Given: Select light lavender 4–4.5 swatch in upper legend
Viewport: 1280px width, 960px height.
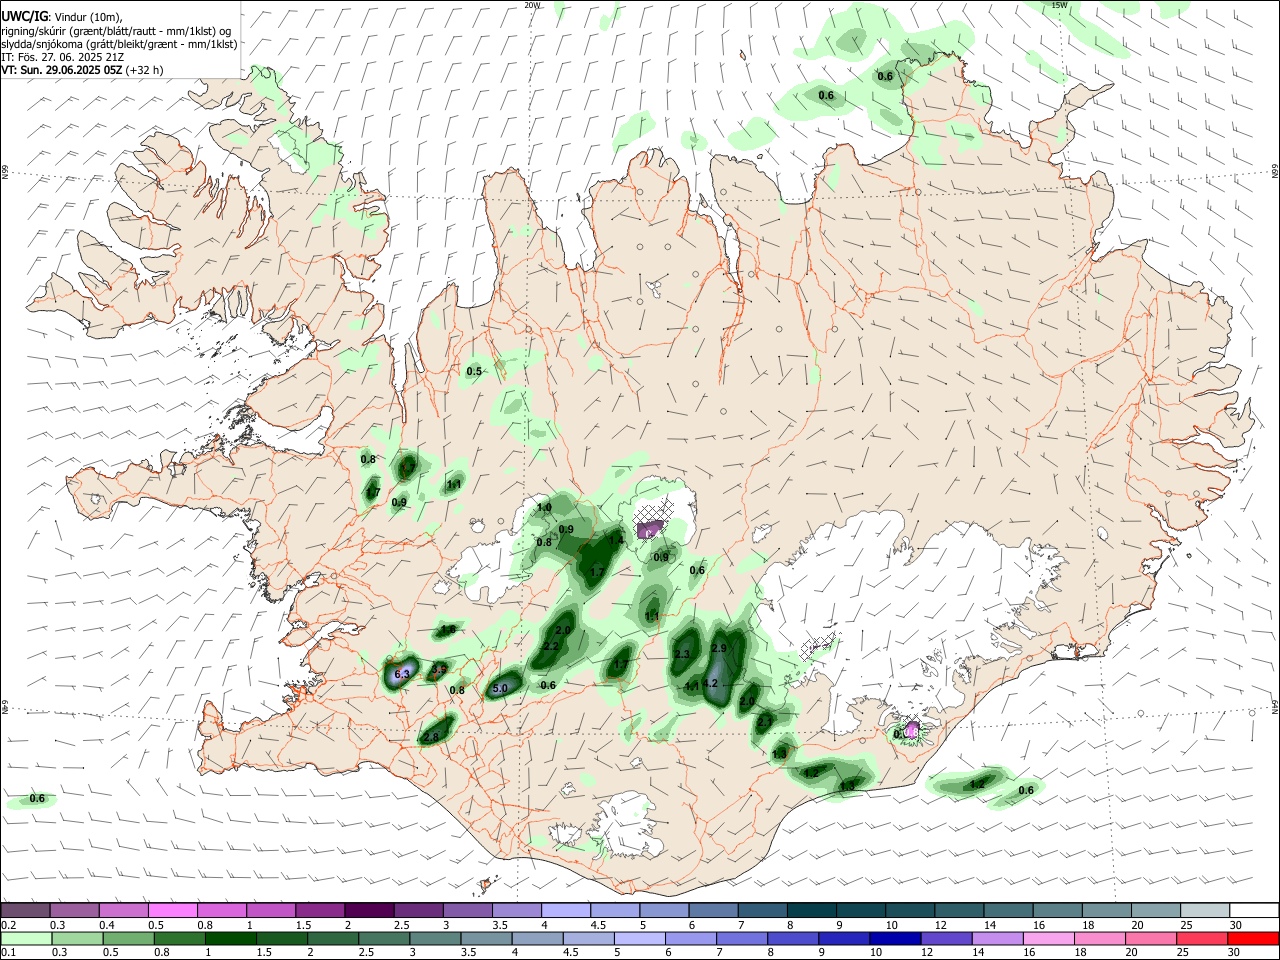Looking at the screenshot, I should [566, 910].
